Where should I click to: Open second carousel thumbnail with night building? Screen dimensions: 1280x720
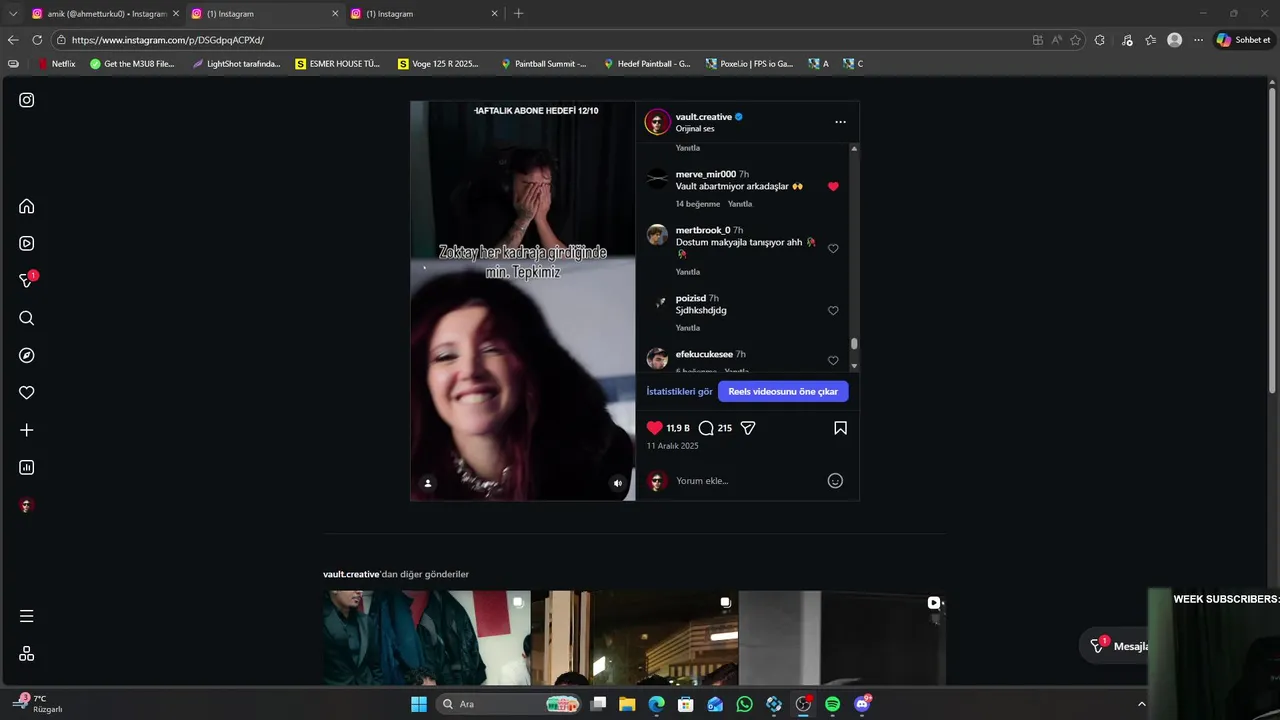[635, 637]
